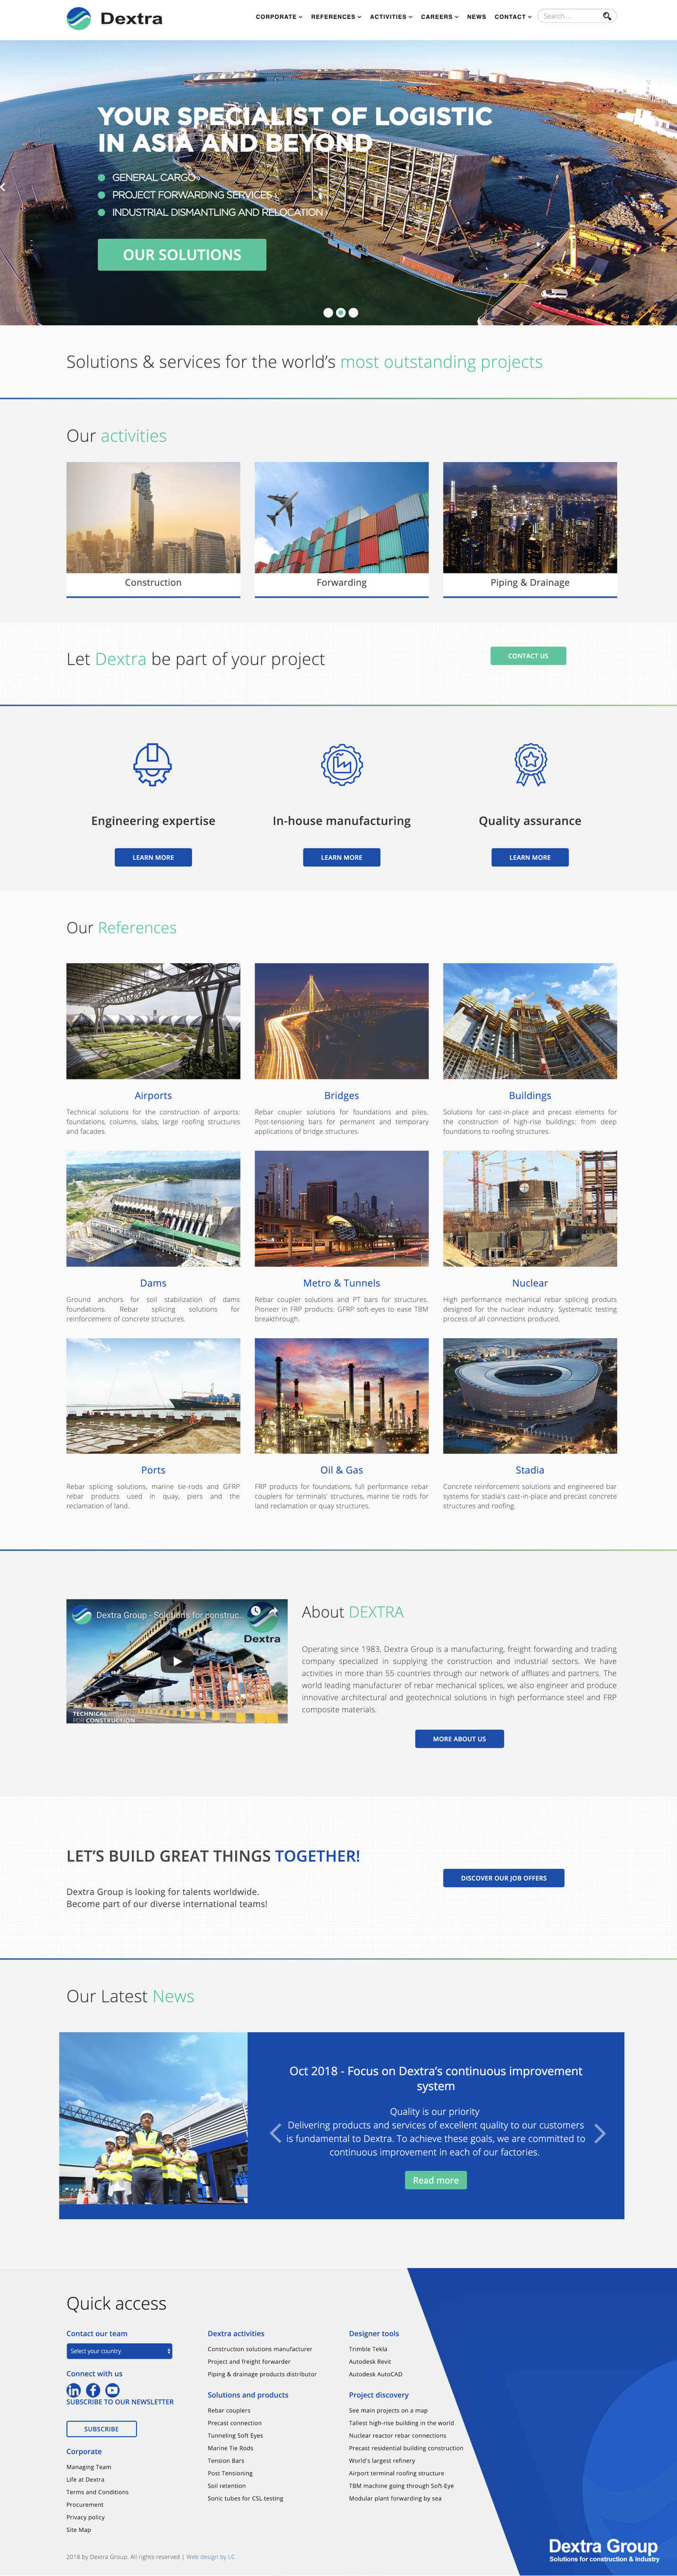The width and height of the screenshot is (677, 2576).
Task: Open Marine Tie Rods product link
Action: click(x=230, y=2448)
